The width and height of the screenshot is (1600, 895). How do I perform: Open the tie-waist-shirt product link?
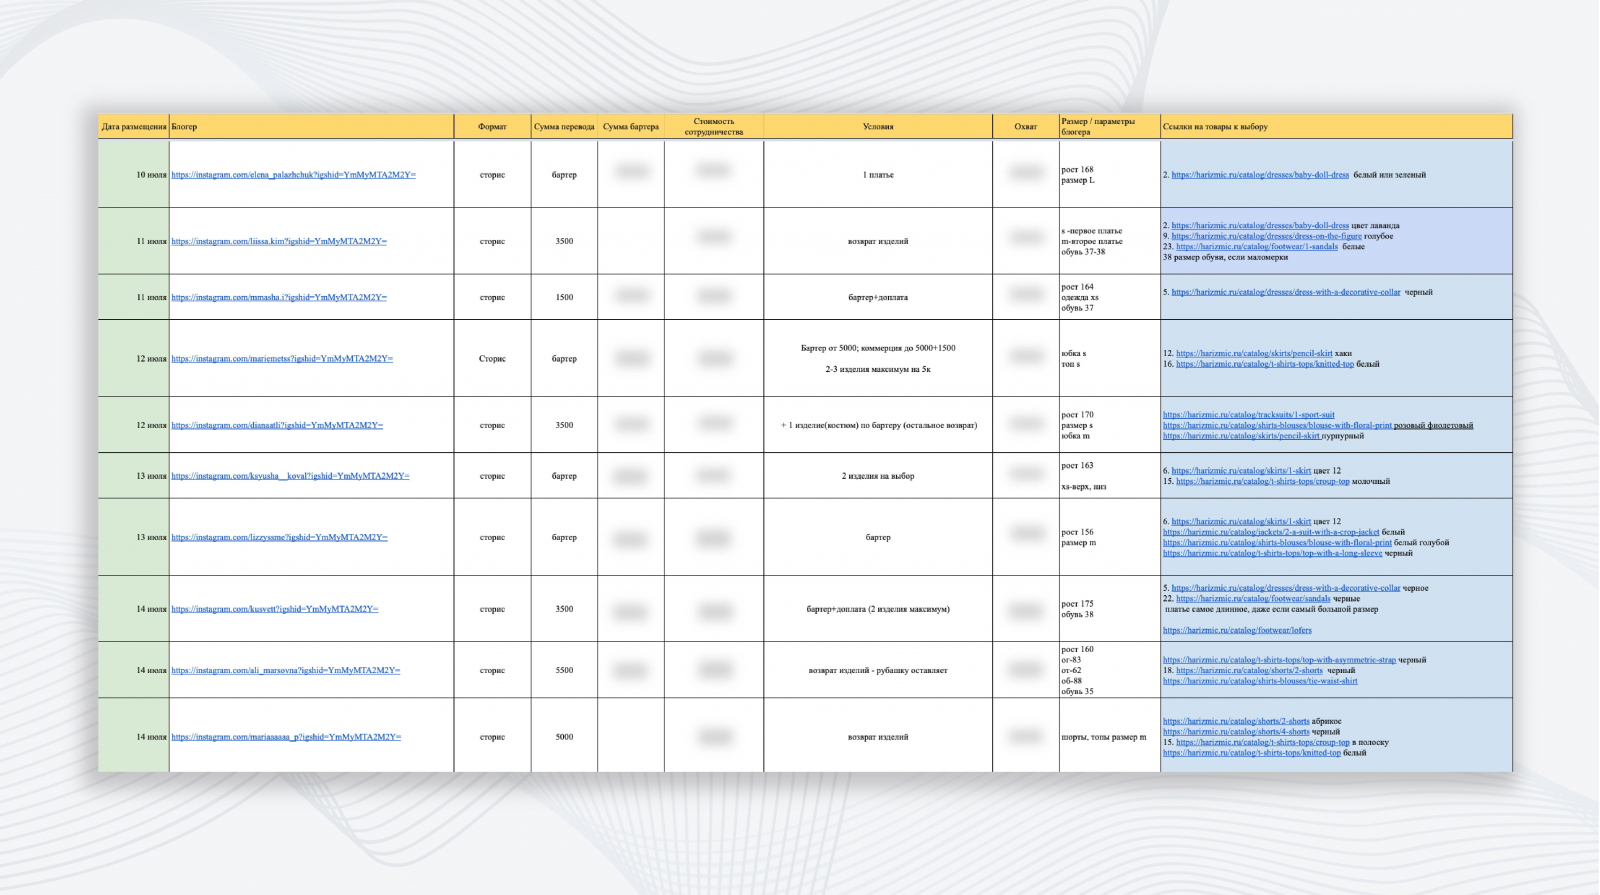pos(1260,681)
